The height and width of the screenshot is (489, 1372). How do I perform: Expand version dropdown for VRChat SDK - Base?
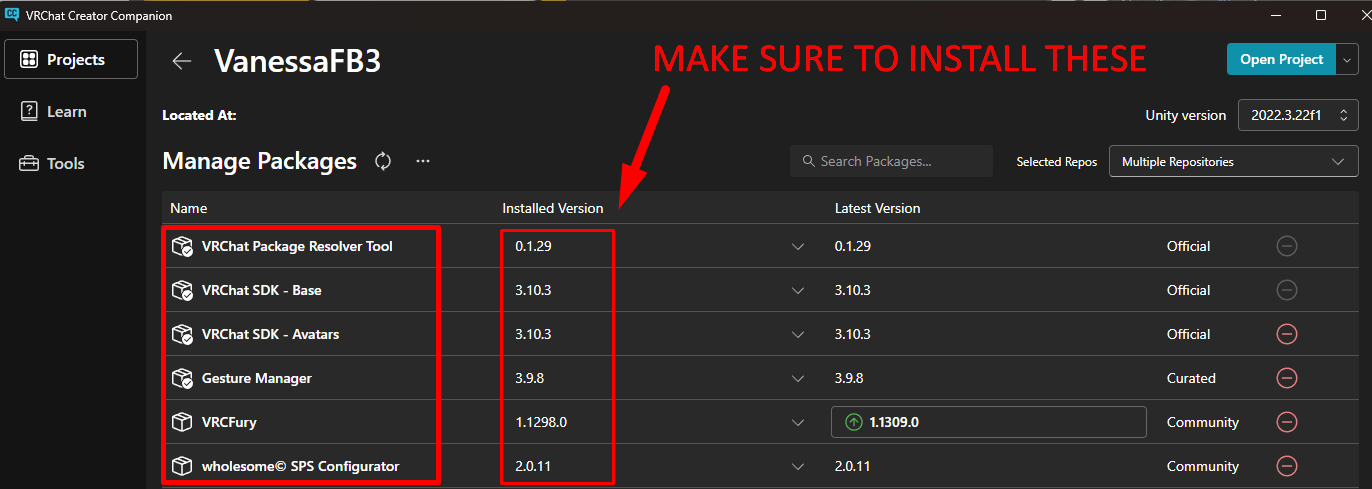point(798,291)
